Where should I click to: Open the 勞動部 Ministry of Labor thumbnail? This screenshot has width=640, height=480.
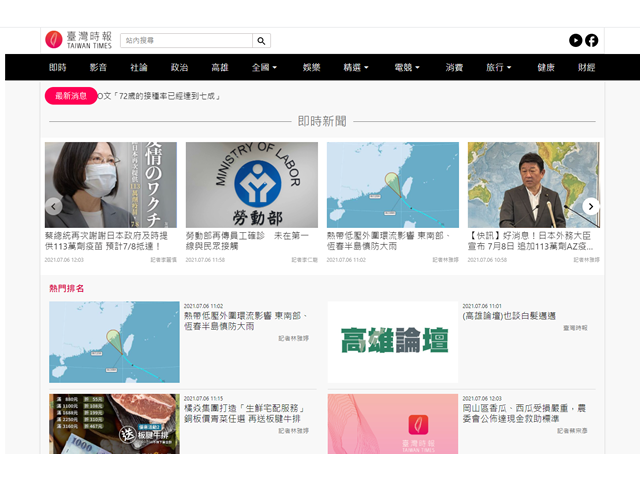[x=252, y=185]
